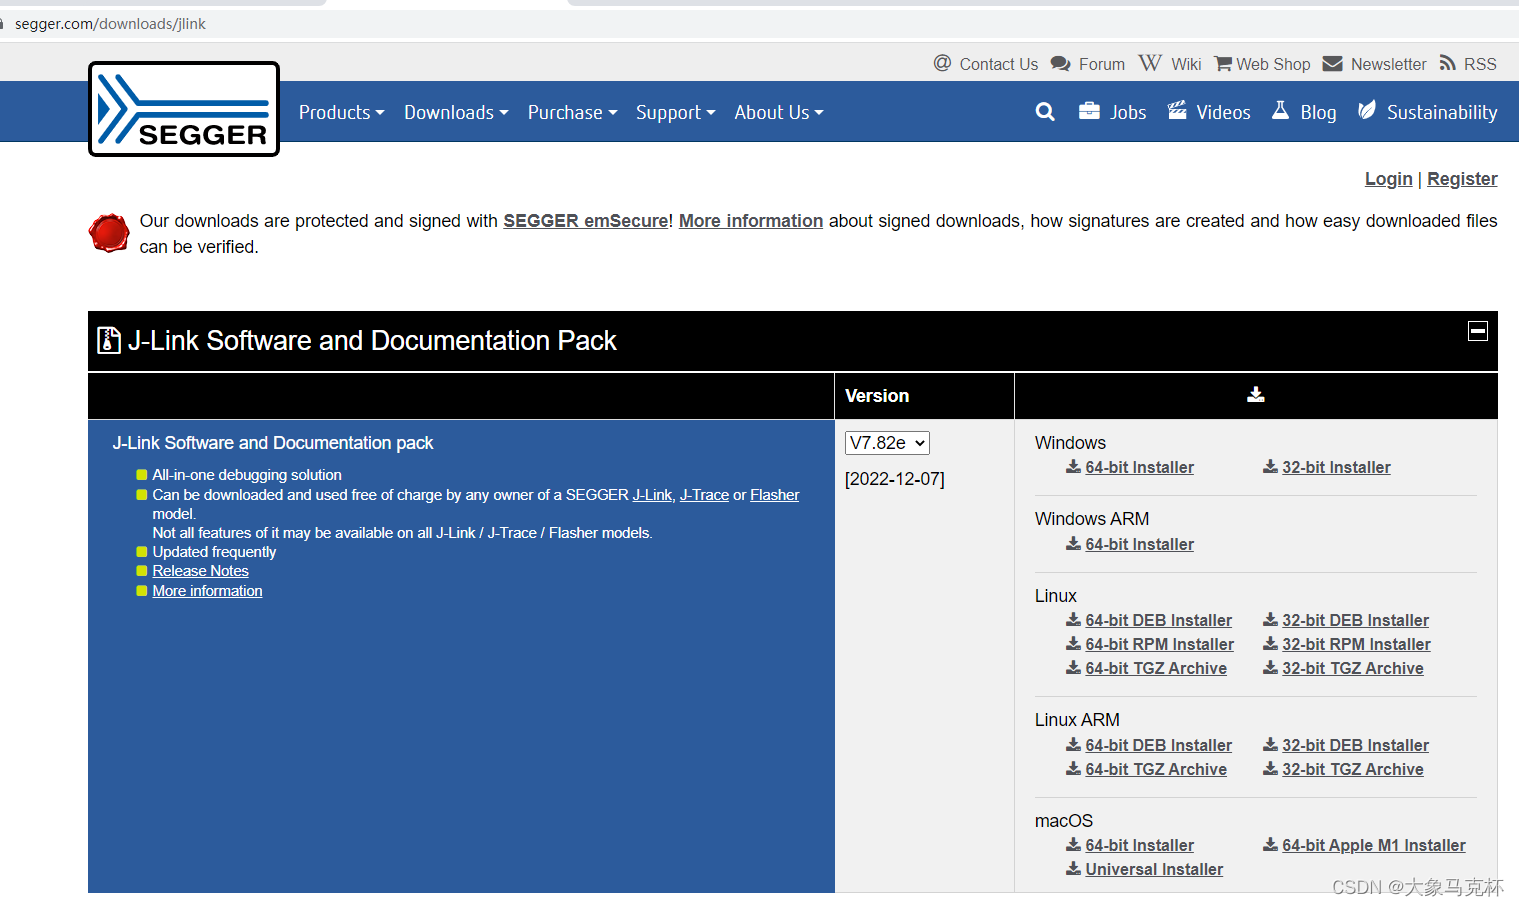Open the search magnifier icon
The height and width of the screenshot is (906, 1519).
click(x=1045, y=112)
